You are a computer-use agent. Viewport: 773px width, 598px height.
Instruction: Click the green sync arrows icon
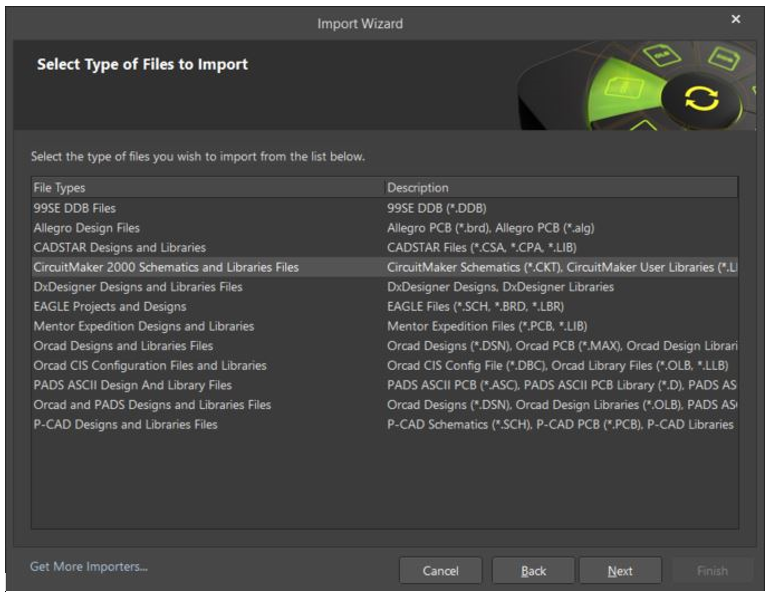701,98
